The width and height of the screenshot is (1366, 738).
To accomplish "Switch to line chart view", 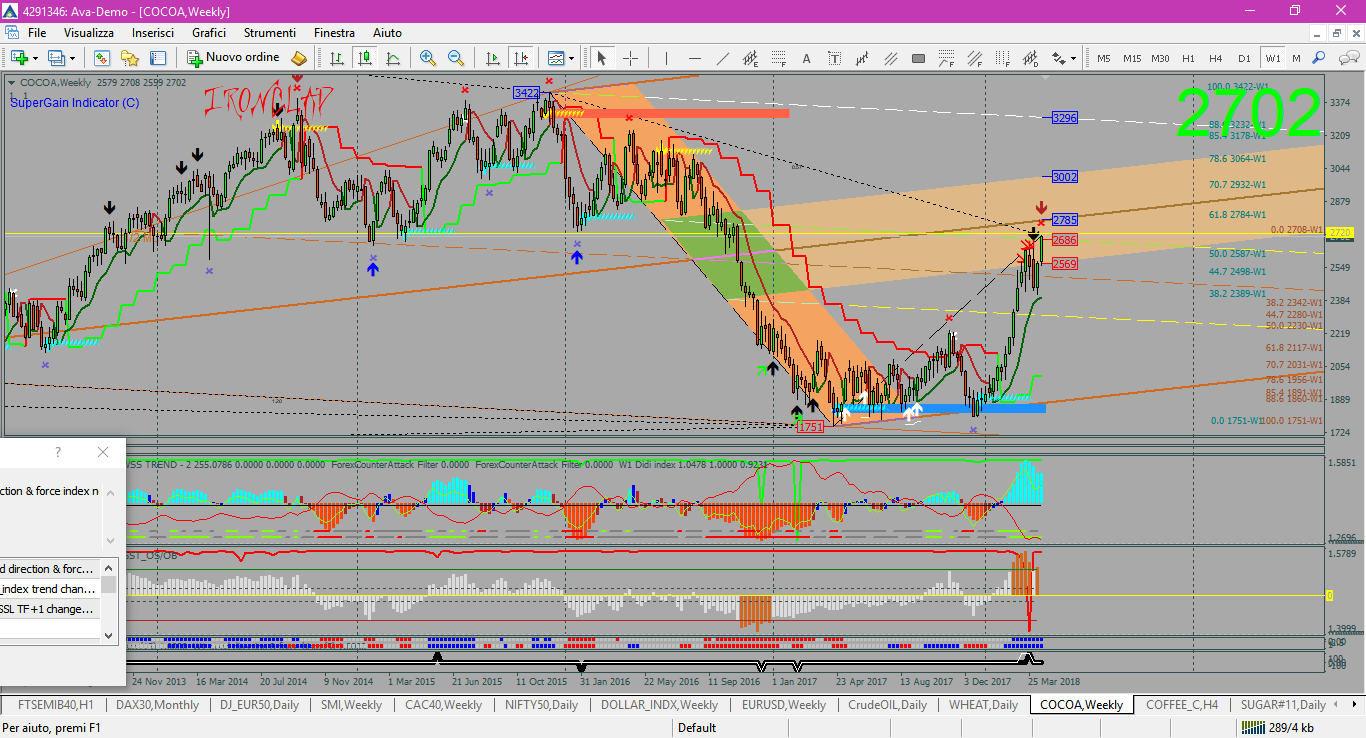I will [x=393, y=58].
